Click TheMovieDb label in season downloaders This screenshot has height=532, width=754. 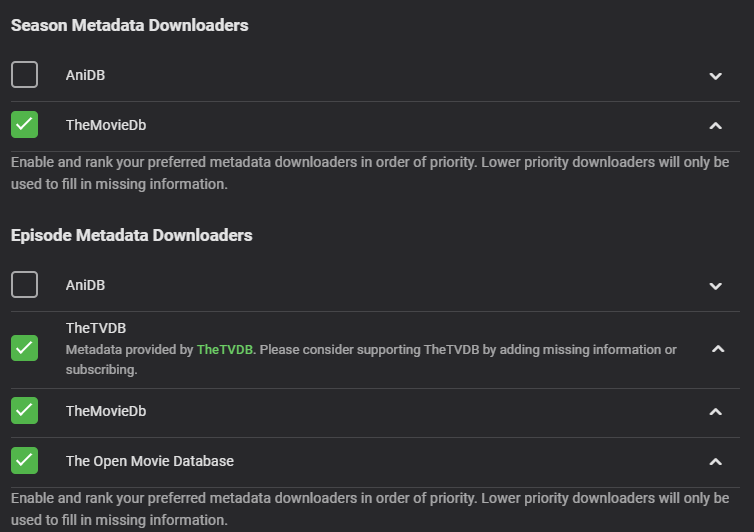tap(106, 125)
